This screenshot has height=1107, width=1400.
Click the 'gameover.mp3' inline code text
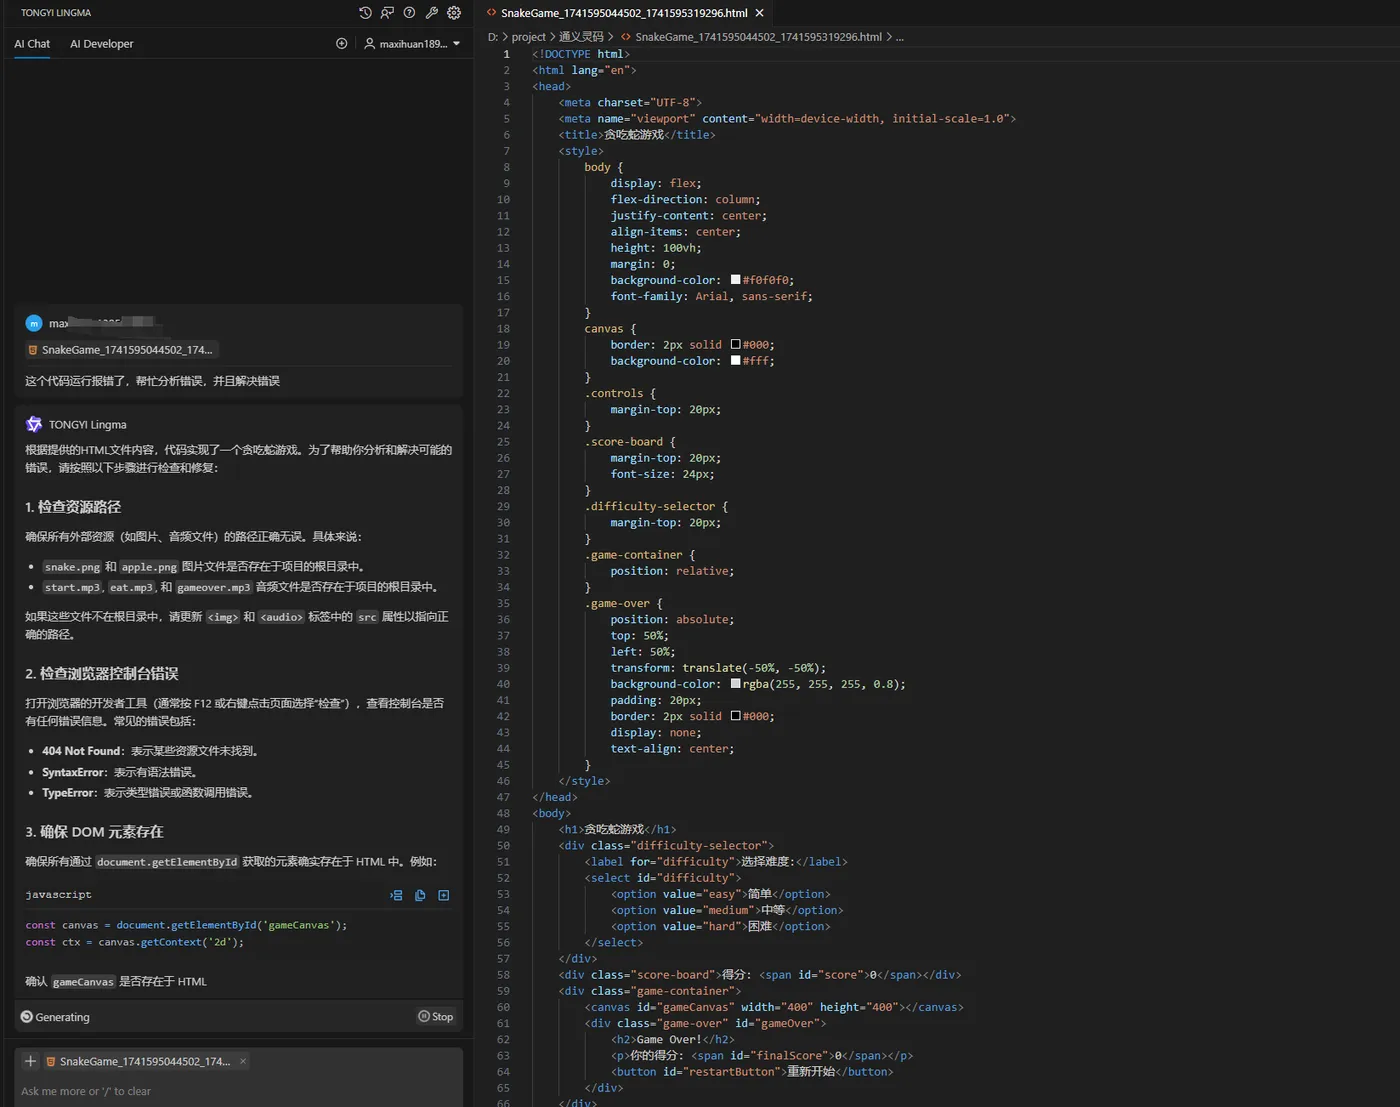pos(214,588)
